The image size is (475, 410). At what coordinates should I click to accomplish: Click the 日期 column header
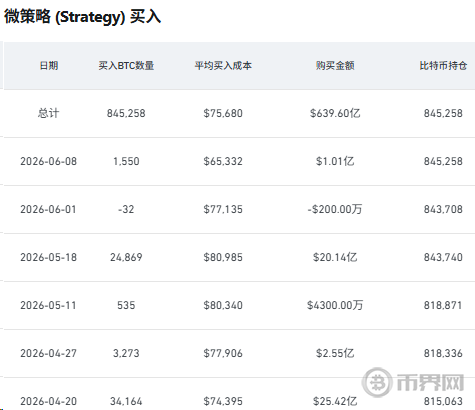pyautogui.click(x=49, y=65)
